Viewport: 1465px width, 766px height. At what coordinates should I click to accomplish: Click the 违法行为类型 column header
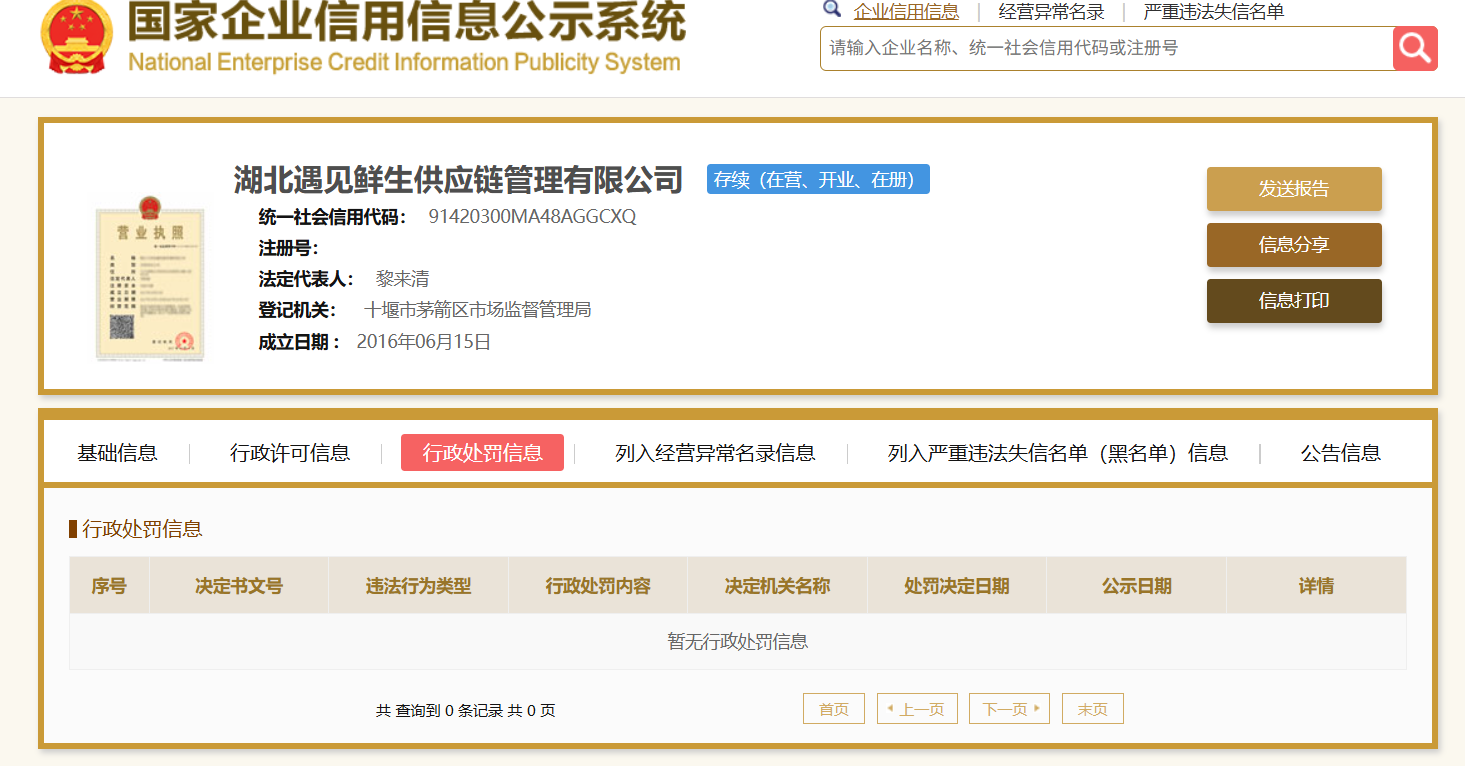coord(418,586)
